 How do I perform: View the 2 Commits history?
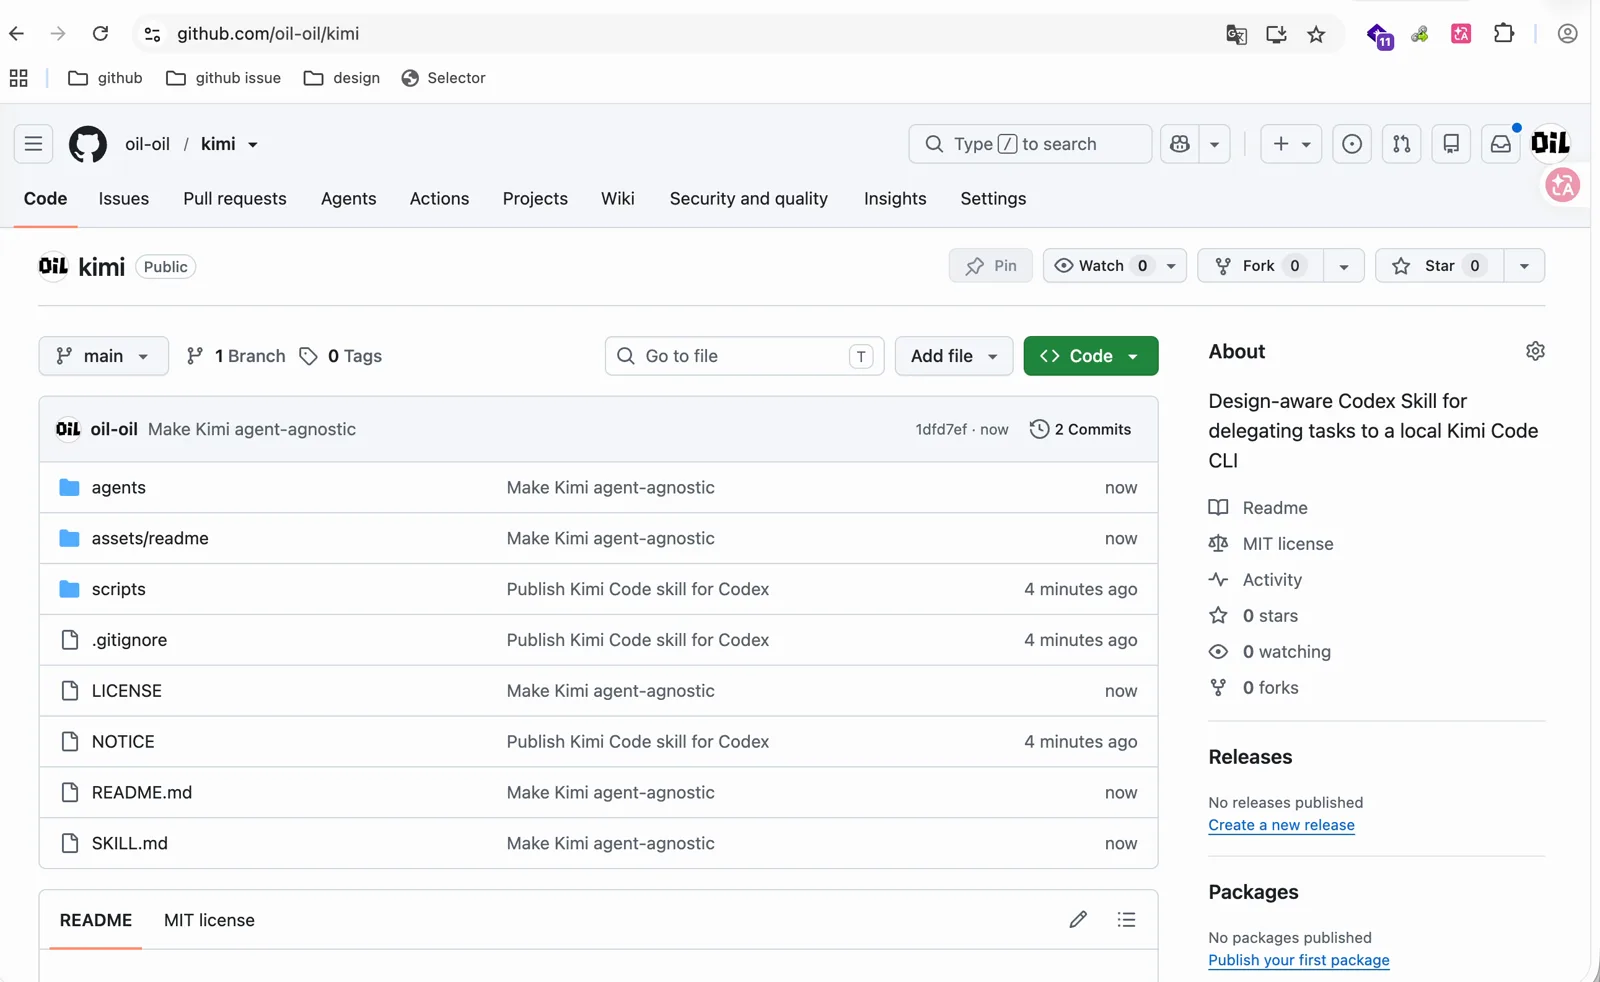click(1080, 429)
